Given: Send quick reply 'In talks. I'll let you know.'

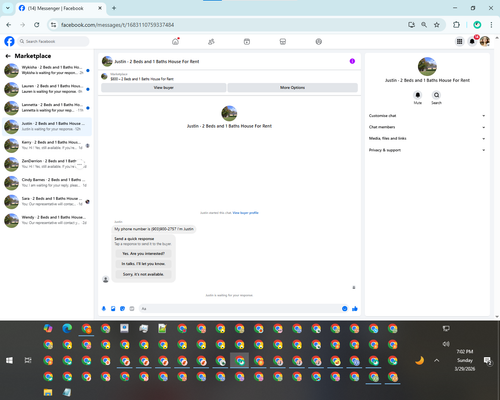Looking at the screenshot, I should pyautogui.click(x=143, y=264).
